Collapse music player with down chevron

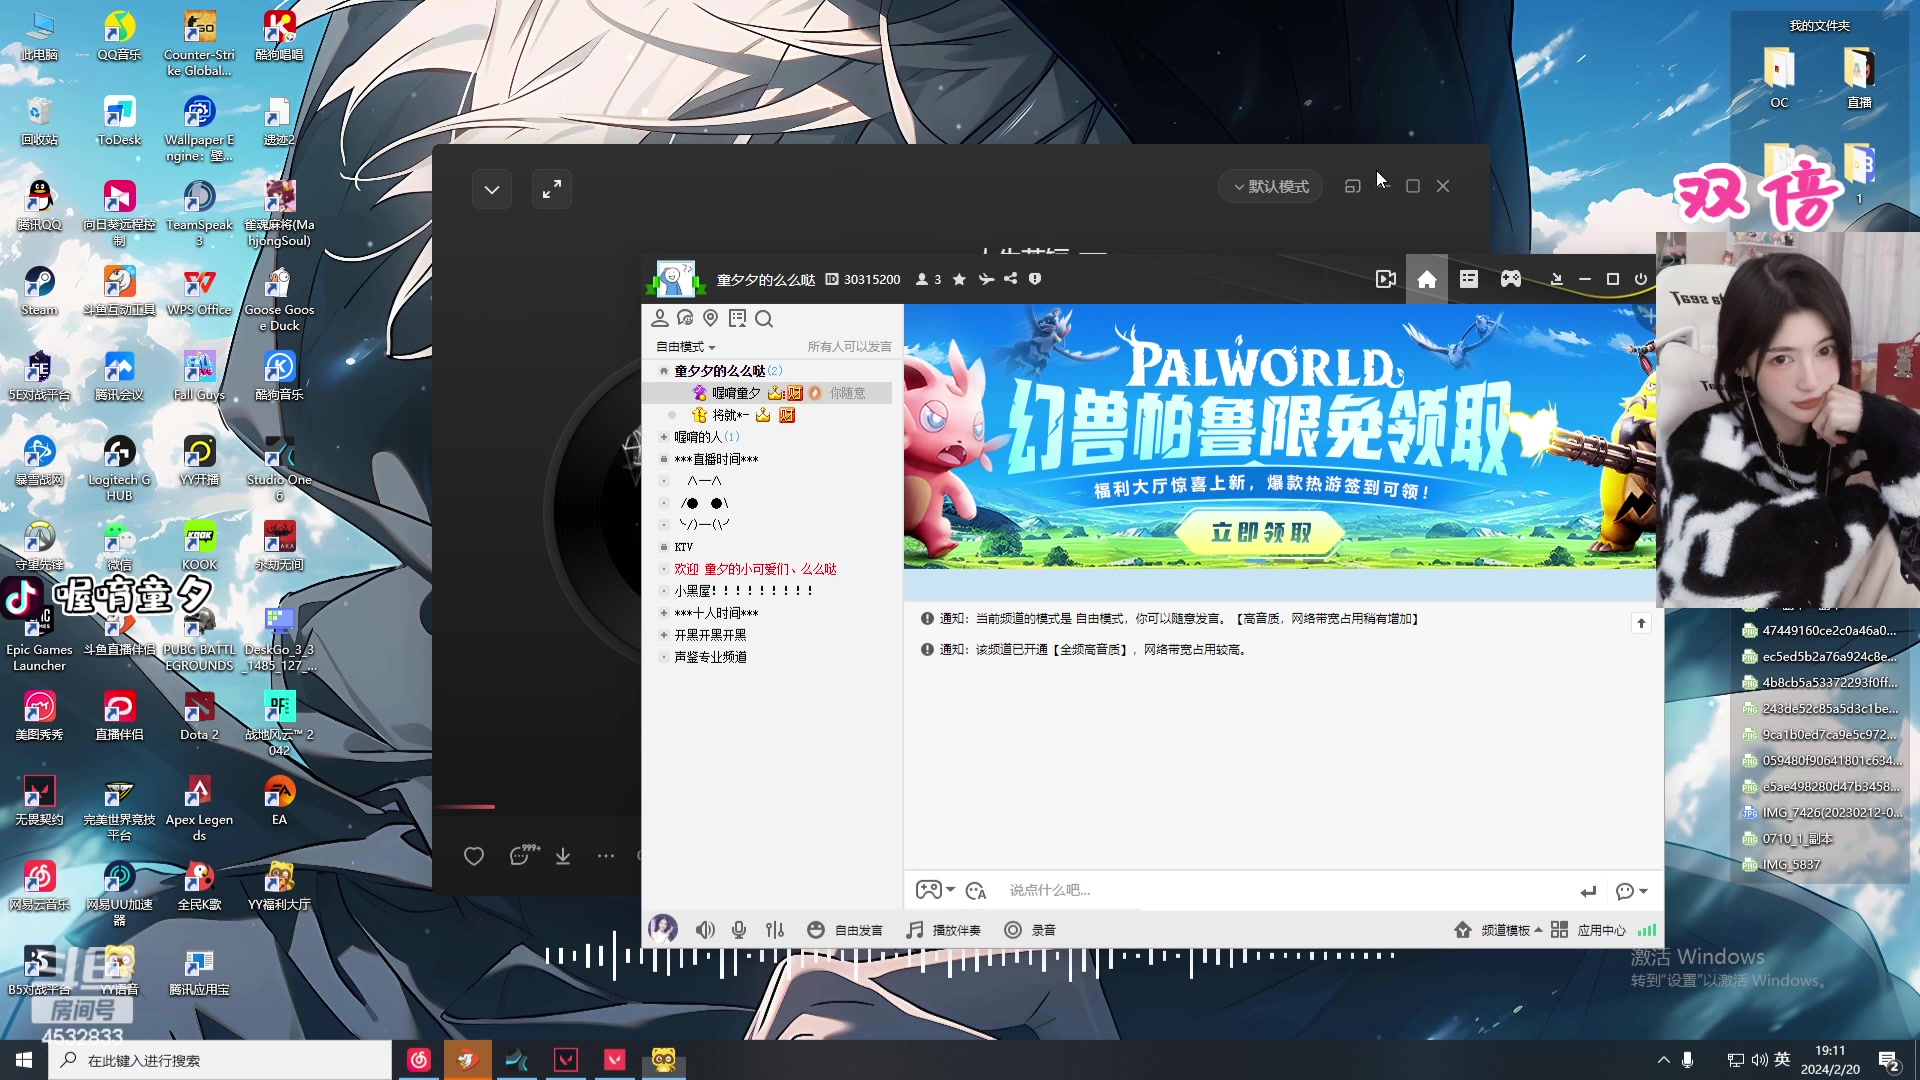point(492,189)
